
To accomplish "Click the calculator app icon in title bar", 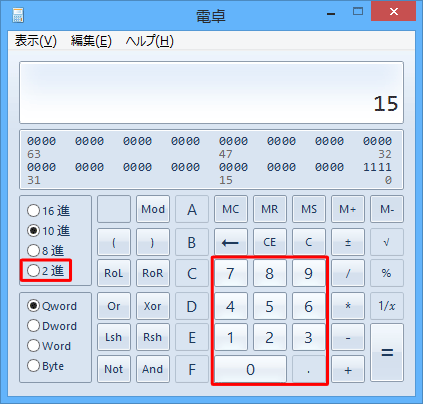I will [18, 15].
